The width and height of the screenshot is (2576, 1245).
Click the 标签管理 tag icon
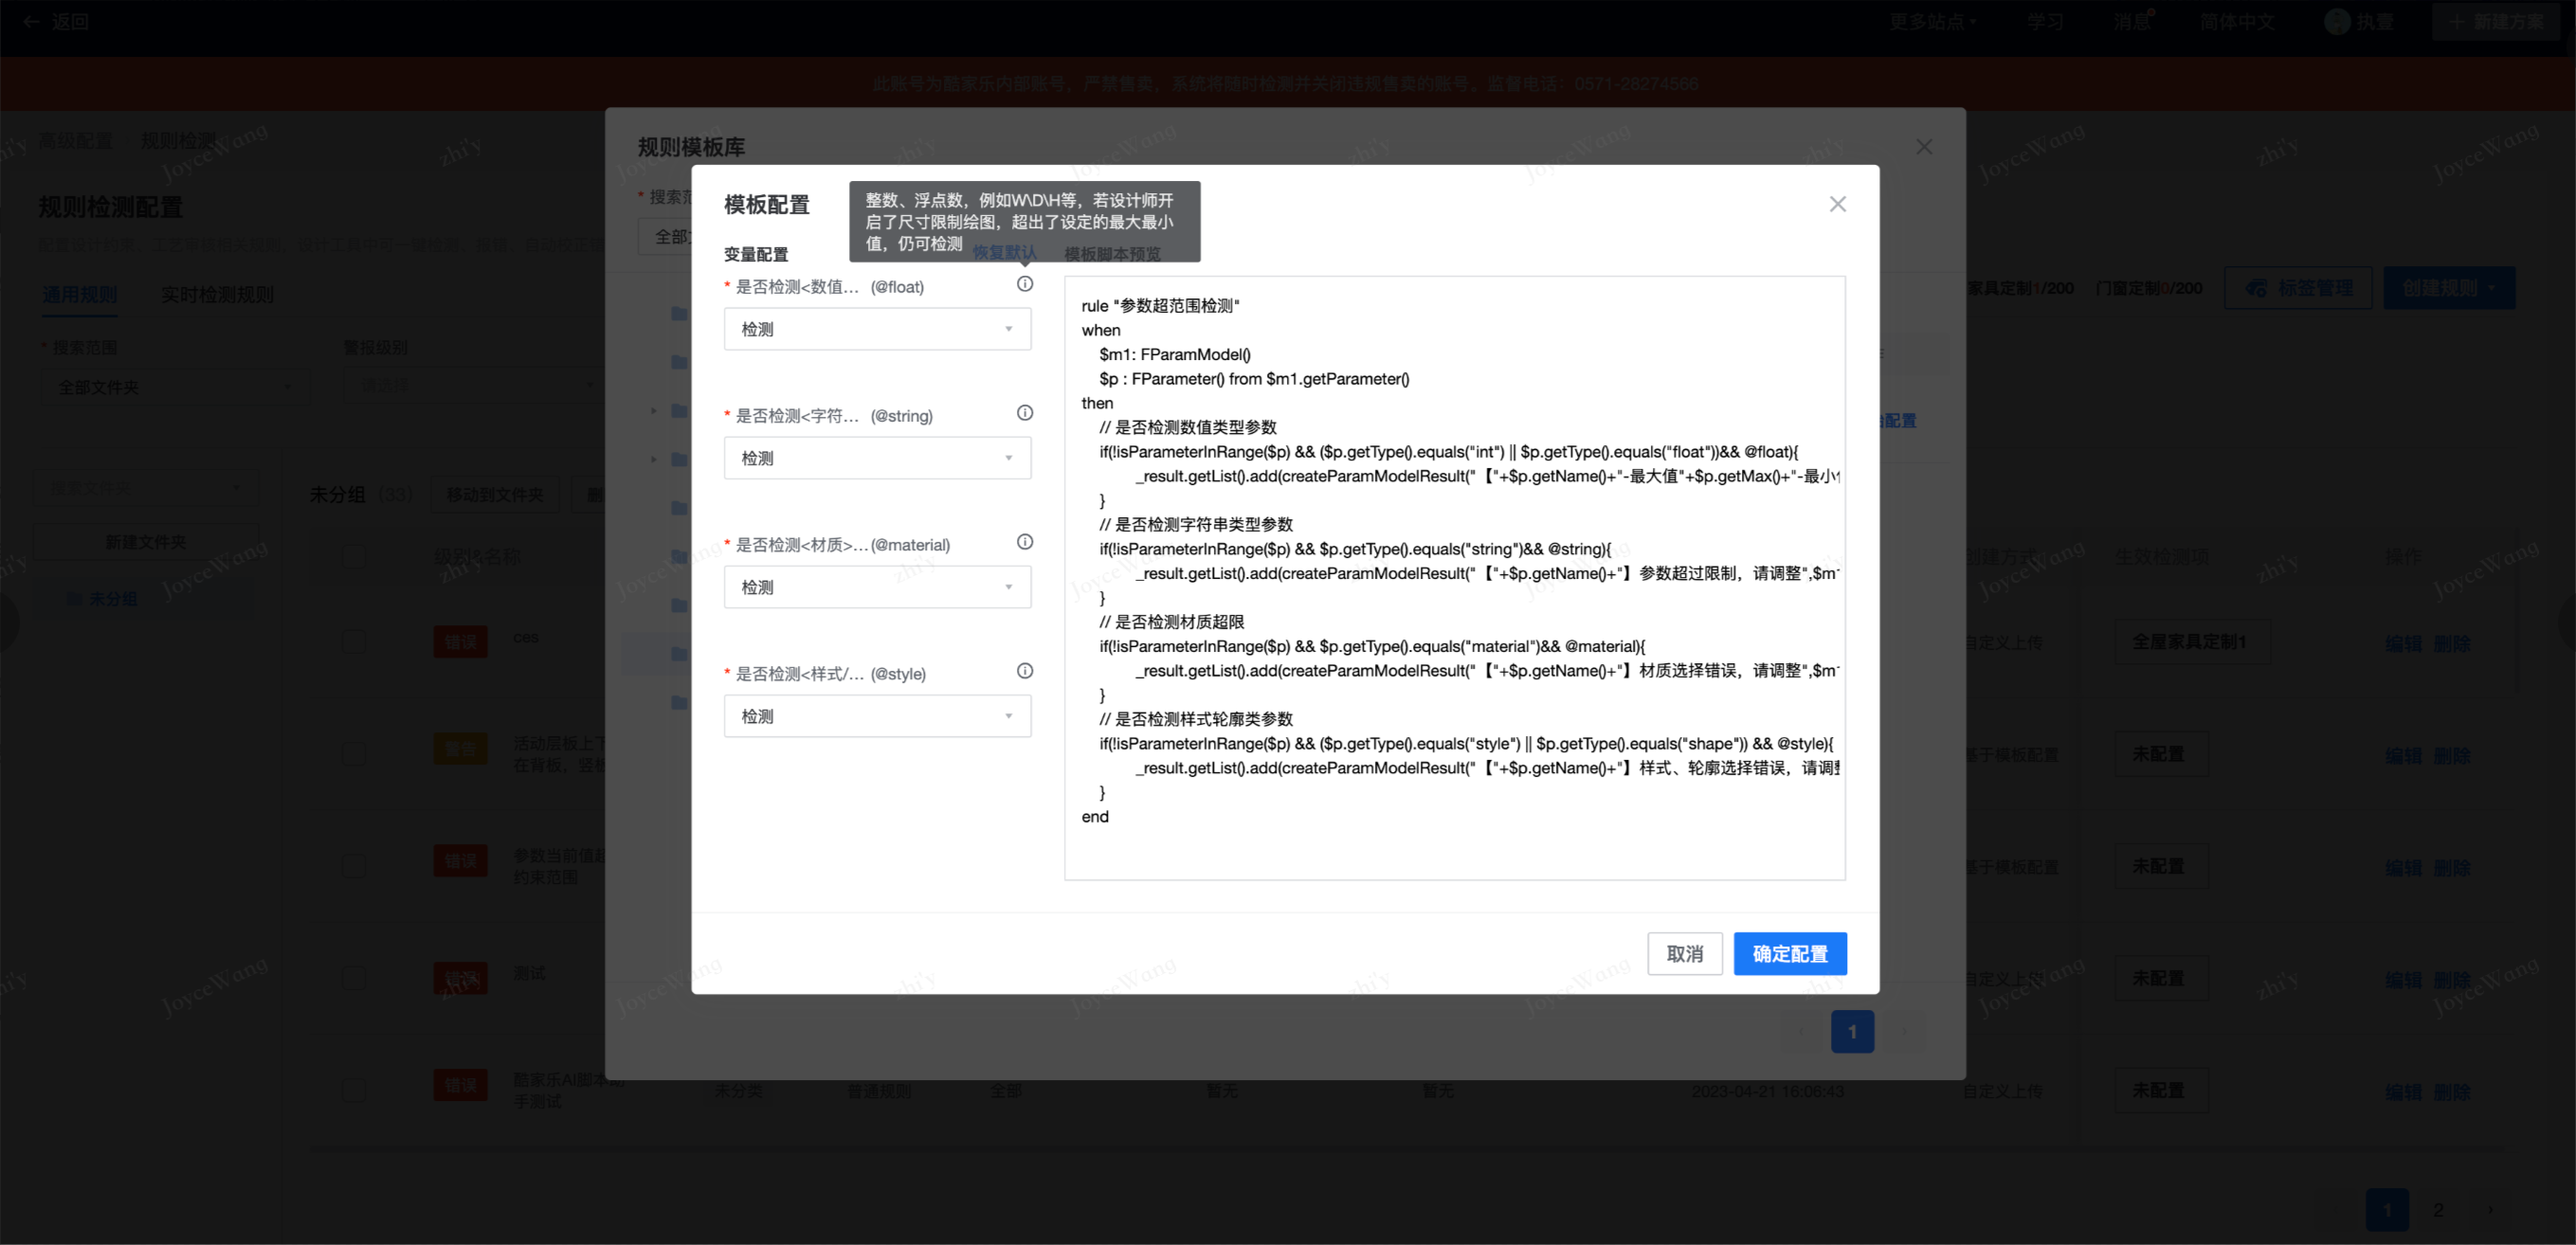point(2257,288)
